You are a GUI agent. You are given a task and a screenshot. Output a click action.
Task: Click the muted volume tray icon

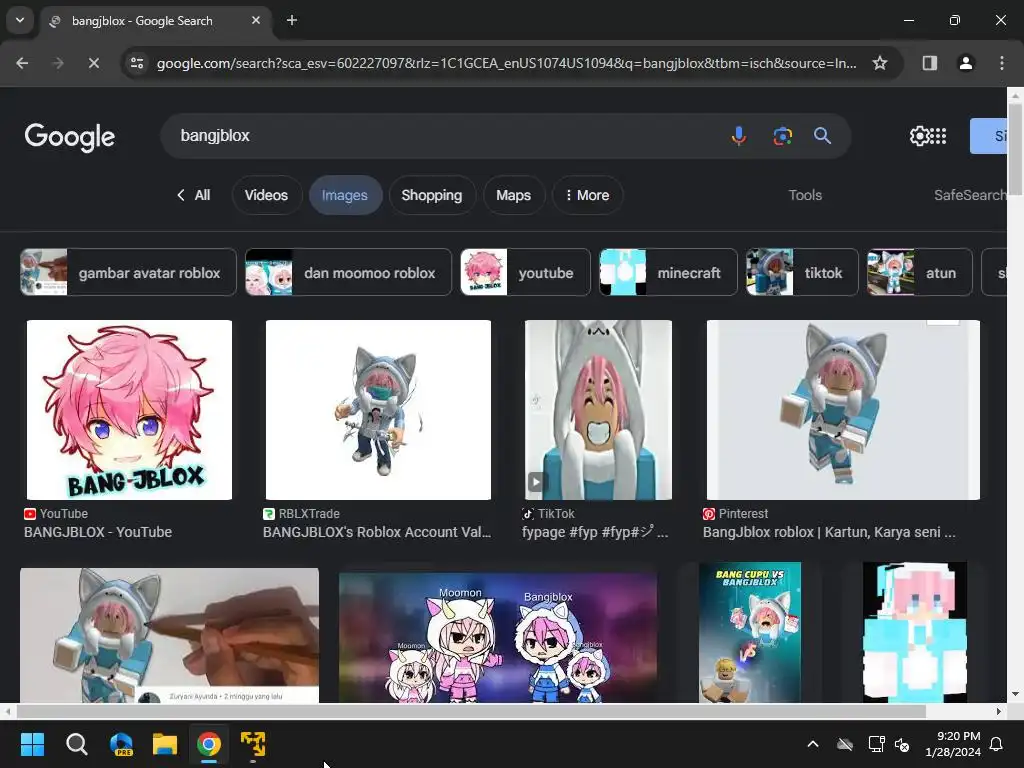point(902,744)
